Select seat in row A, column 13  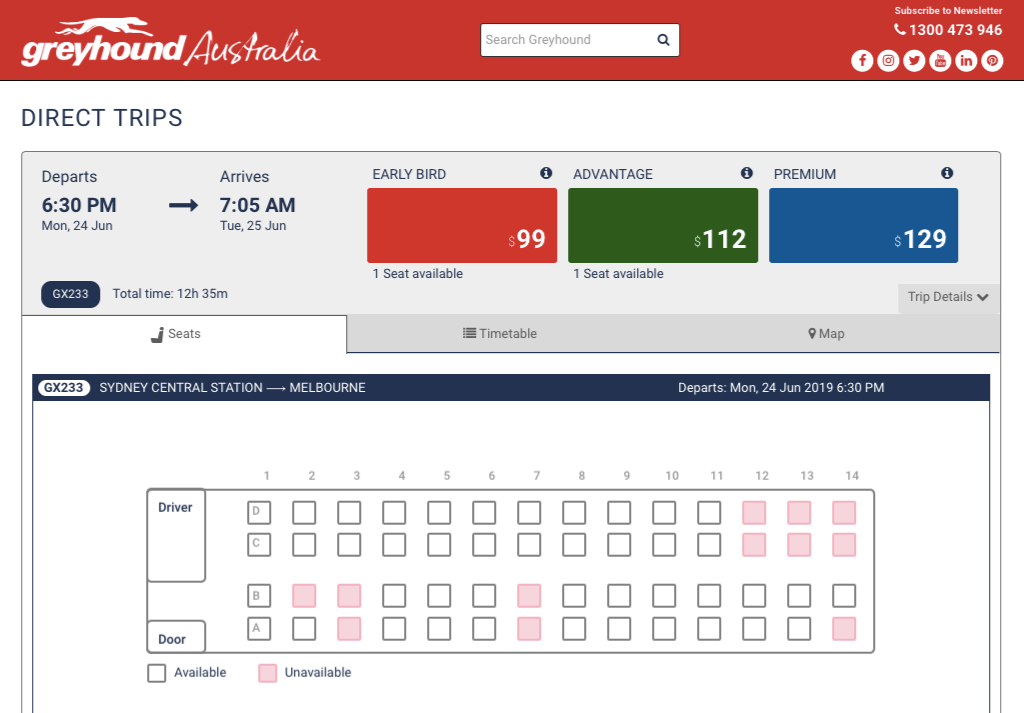(799, 629)
